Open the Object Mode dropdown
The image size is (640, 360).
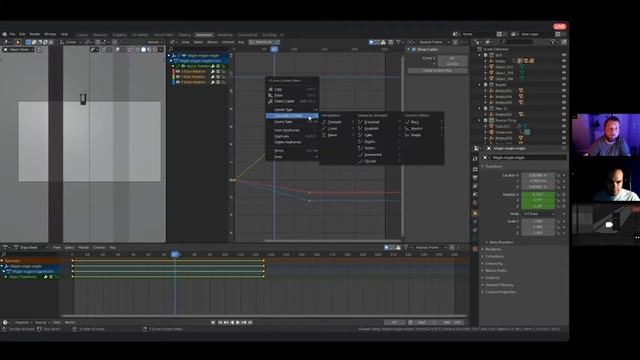point(19,49)
